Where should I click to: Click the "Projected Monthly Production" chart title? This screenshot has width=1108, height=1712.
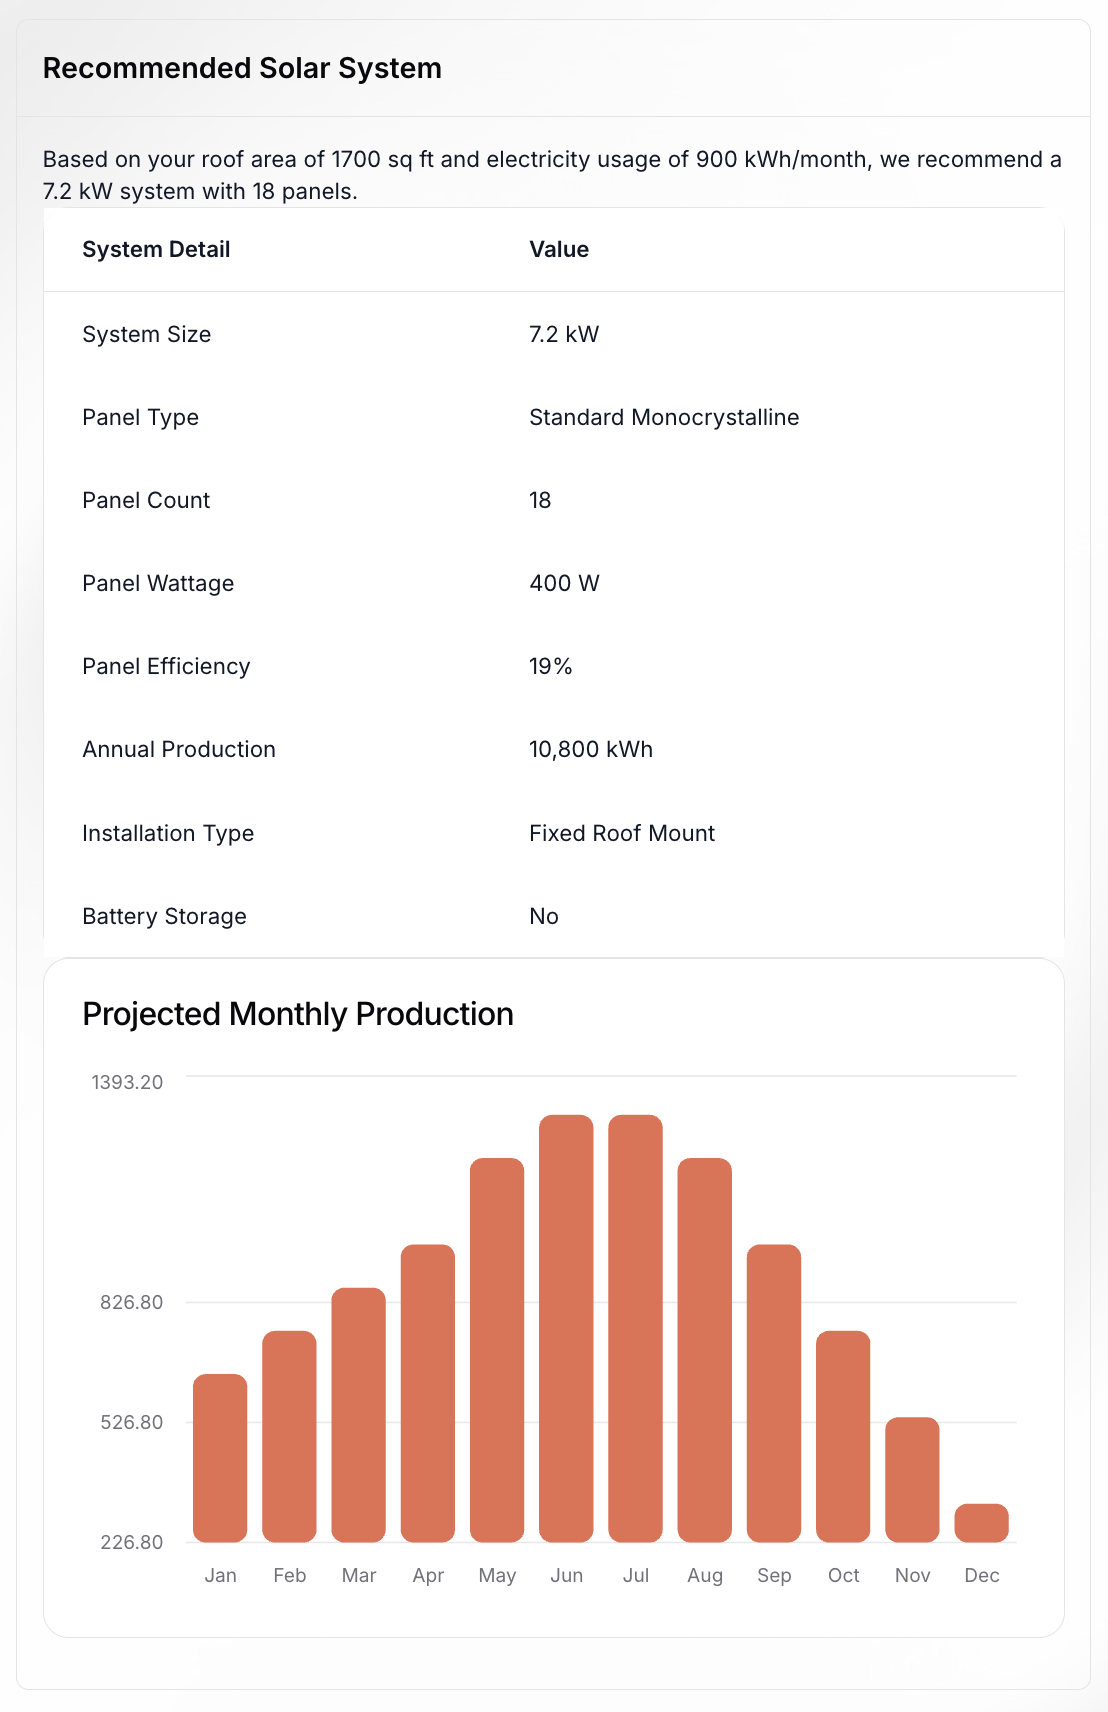[x=298, y=1014]
